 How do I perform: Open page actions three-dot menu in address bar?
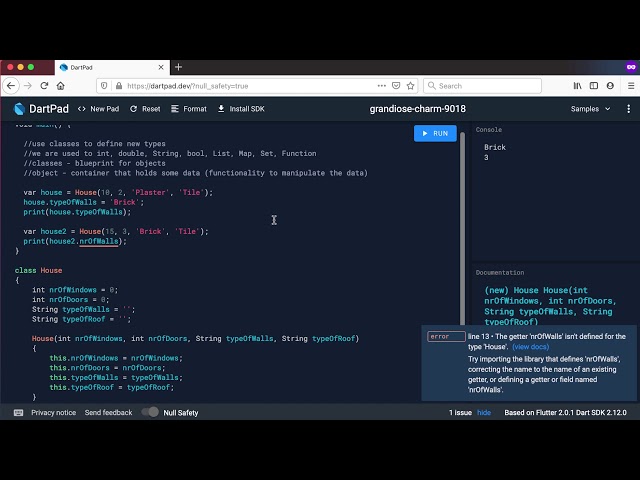coord(382,86)
